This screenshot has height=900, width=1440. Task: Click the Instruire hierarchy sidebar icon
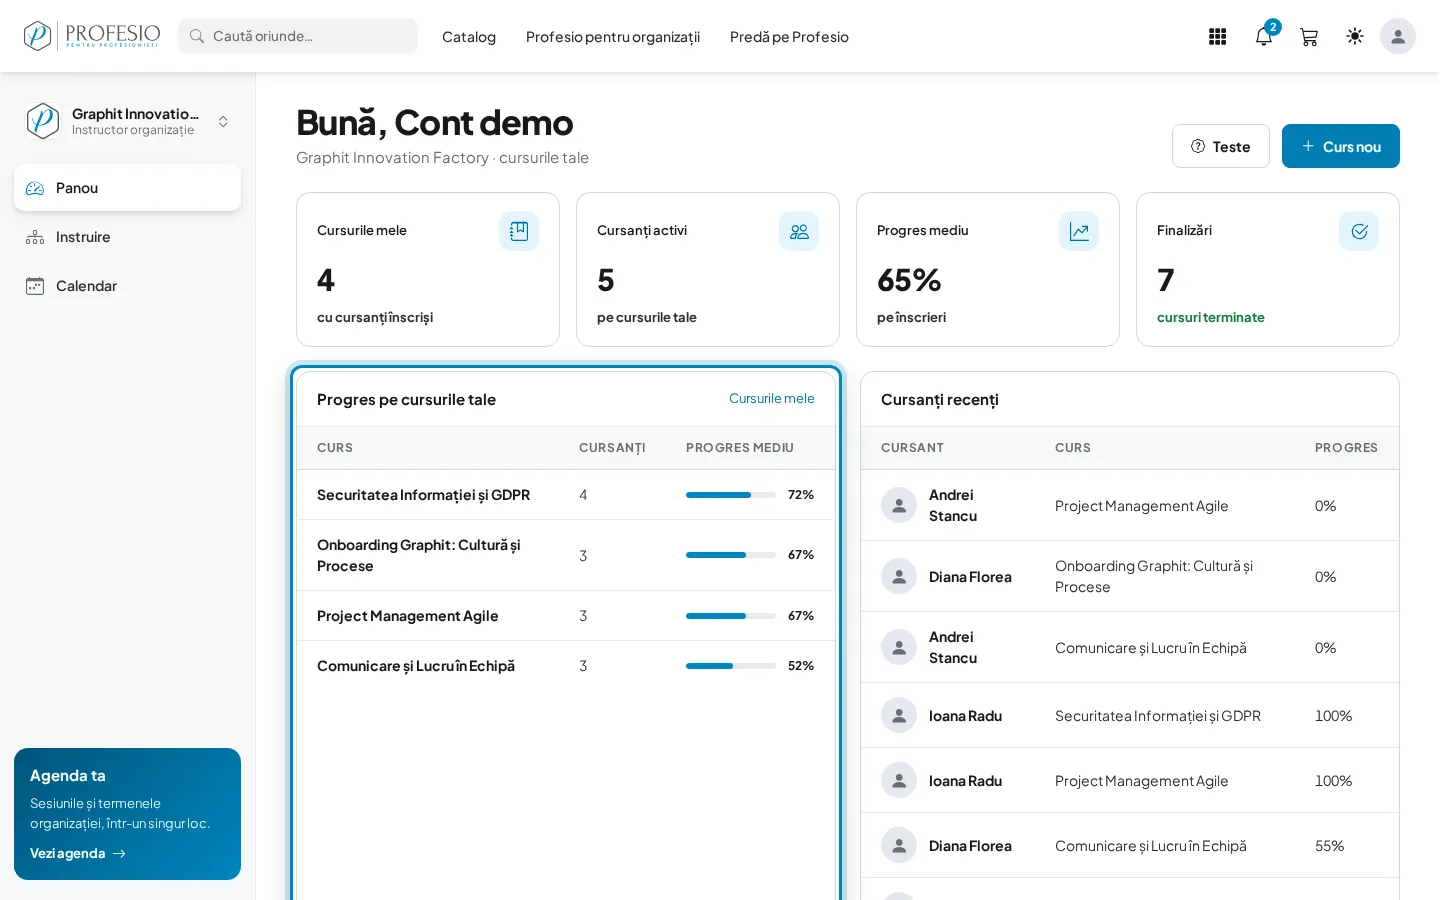(35, 237)
